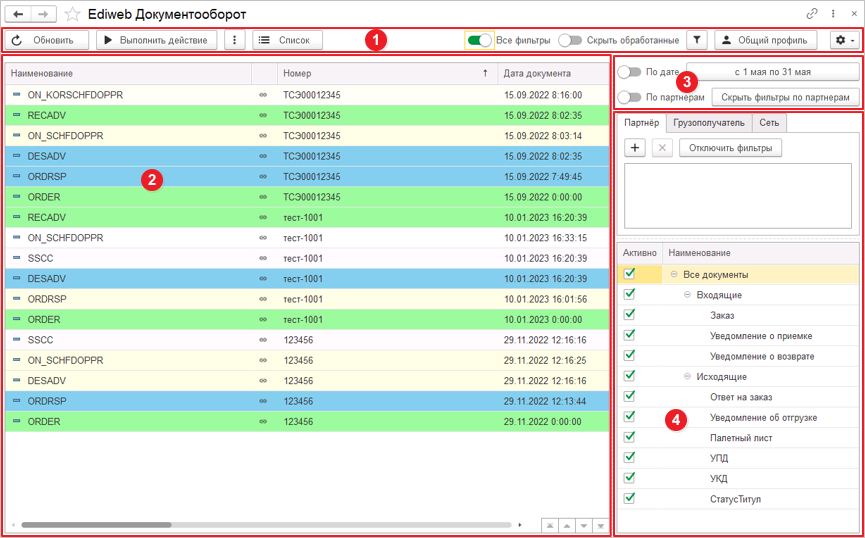The width and height of the screenshot is (865, 538).
Task: Collapse the Входящие tree group
Action: [x=687, y=295]
